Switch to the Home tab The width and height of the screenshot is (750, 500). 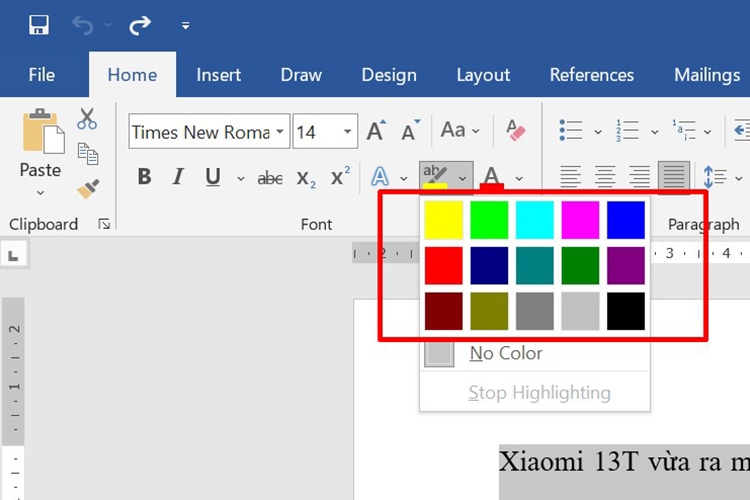[132, 75]
